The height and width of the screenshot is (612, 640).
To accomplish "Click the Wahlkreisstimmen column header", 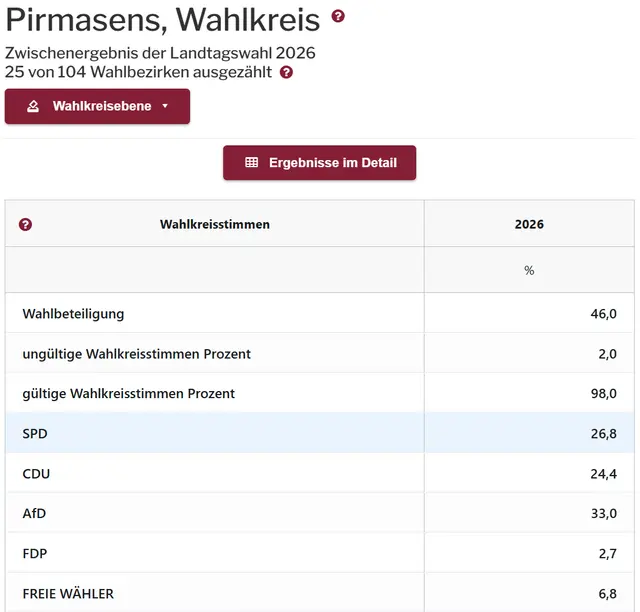I will pyautogui.click(x=215, y=224).
